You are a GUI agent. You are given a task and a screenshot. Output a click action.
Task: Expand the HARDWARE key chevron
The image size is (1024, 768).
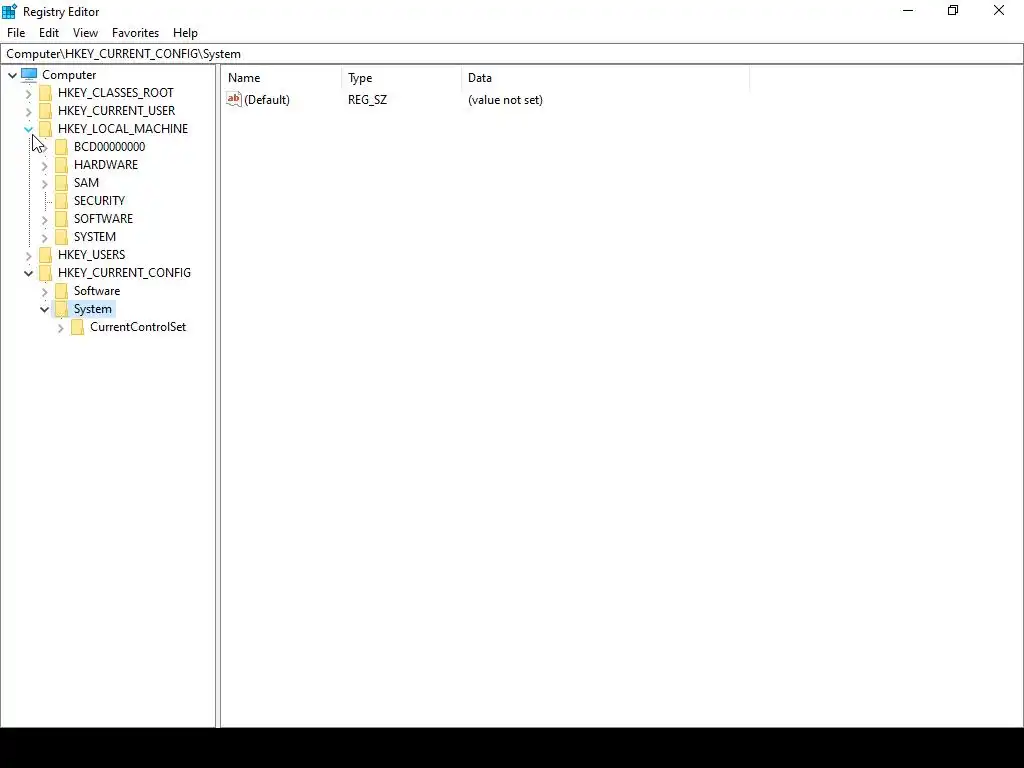[x=44, y=166]
